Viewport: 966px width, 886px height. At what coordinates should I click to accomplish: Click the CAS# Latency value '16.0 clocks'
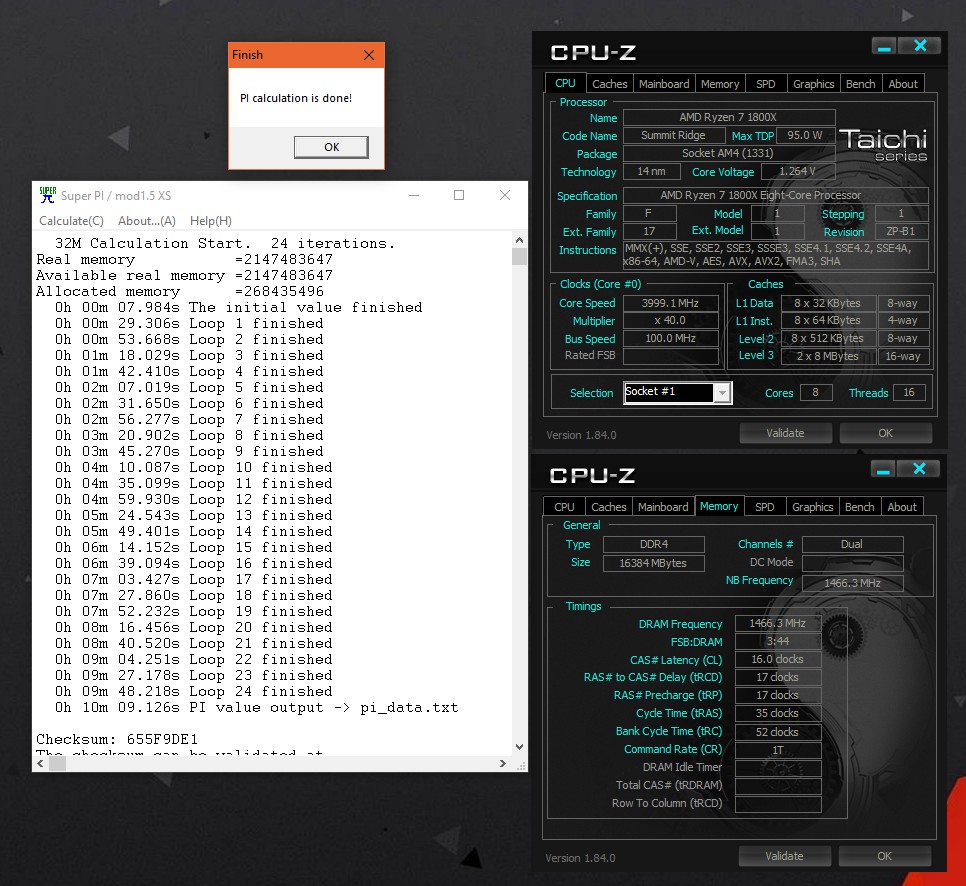click(777, 659)
